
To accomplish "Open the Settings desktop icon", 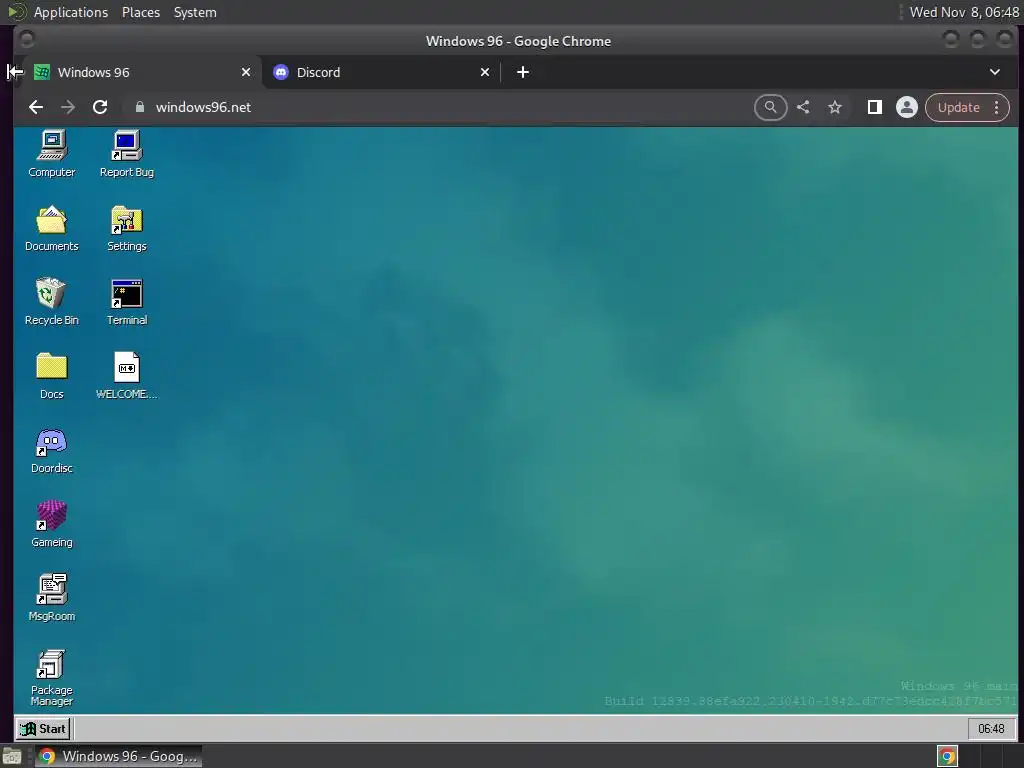I will click(x=127, y=229).
